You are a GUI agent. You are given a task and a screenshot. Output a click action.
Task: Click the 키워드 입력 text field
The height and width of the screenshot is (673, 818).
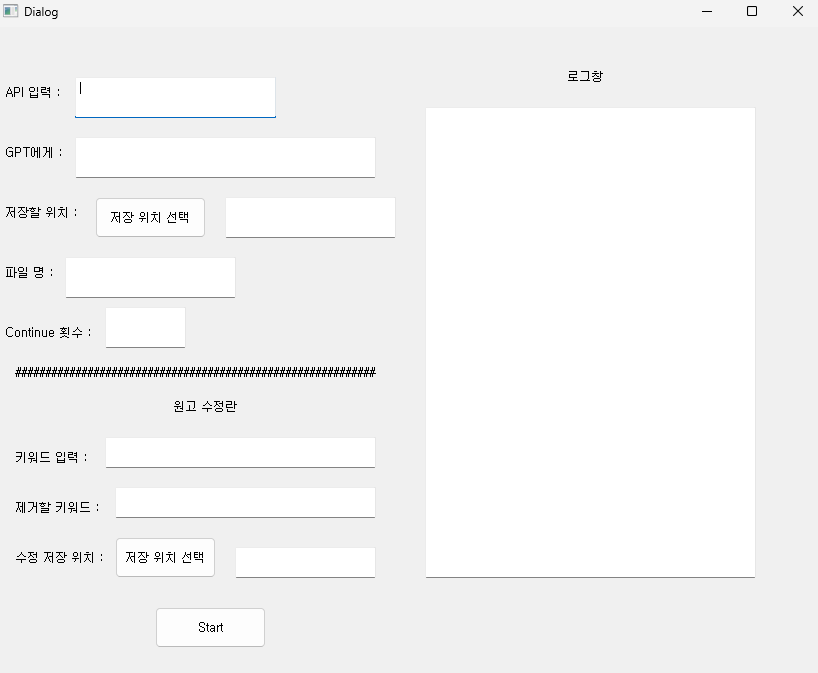click(240, 452)
